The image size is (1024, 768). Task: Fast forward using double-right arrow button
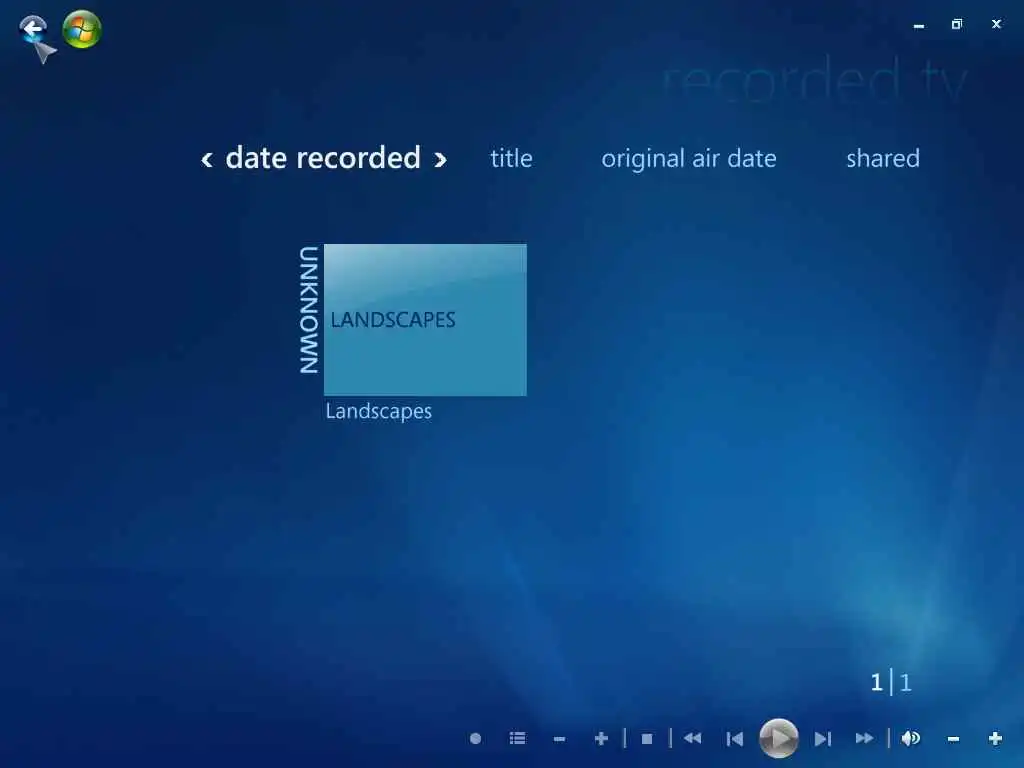click(x=864, y=739)
